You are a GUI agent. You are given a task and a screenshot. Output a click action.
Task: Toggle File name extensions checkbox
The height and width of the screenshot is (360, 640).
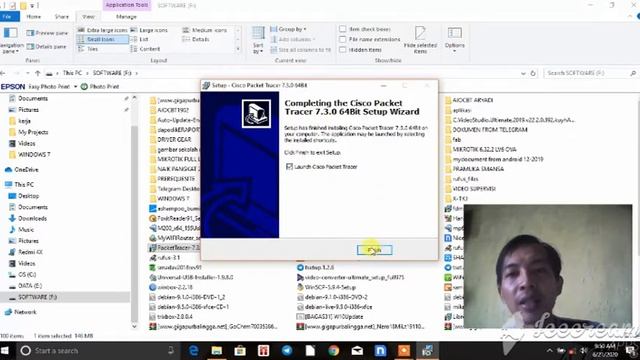pyautogui.click(x=342, y=39)
